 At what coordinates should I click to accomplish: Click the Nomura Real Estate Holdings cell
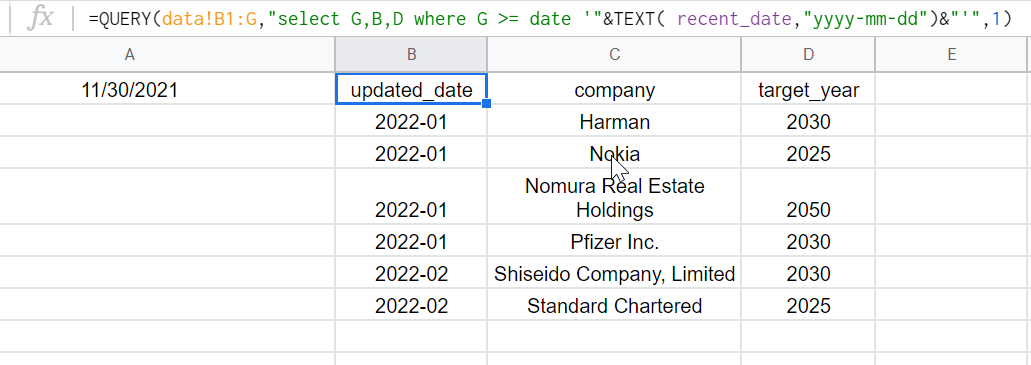614,197
